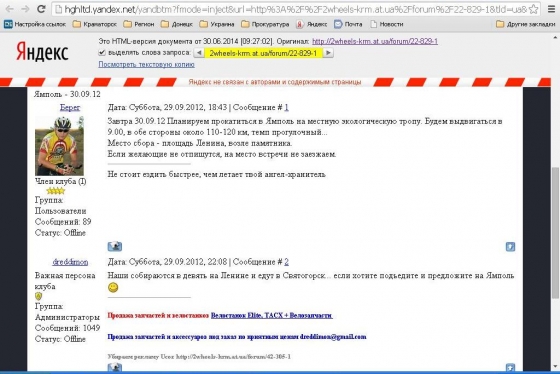
Task: Open the Новости bookmark
Action: point(386,24)
